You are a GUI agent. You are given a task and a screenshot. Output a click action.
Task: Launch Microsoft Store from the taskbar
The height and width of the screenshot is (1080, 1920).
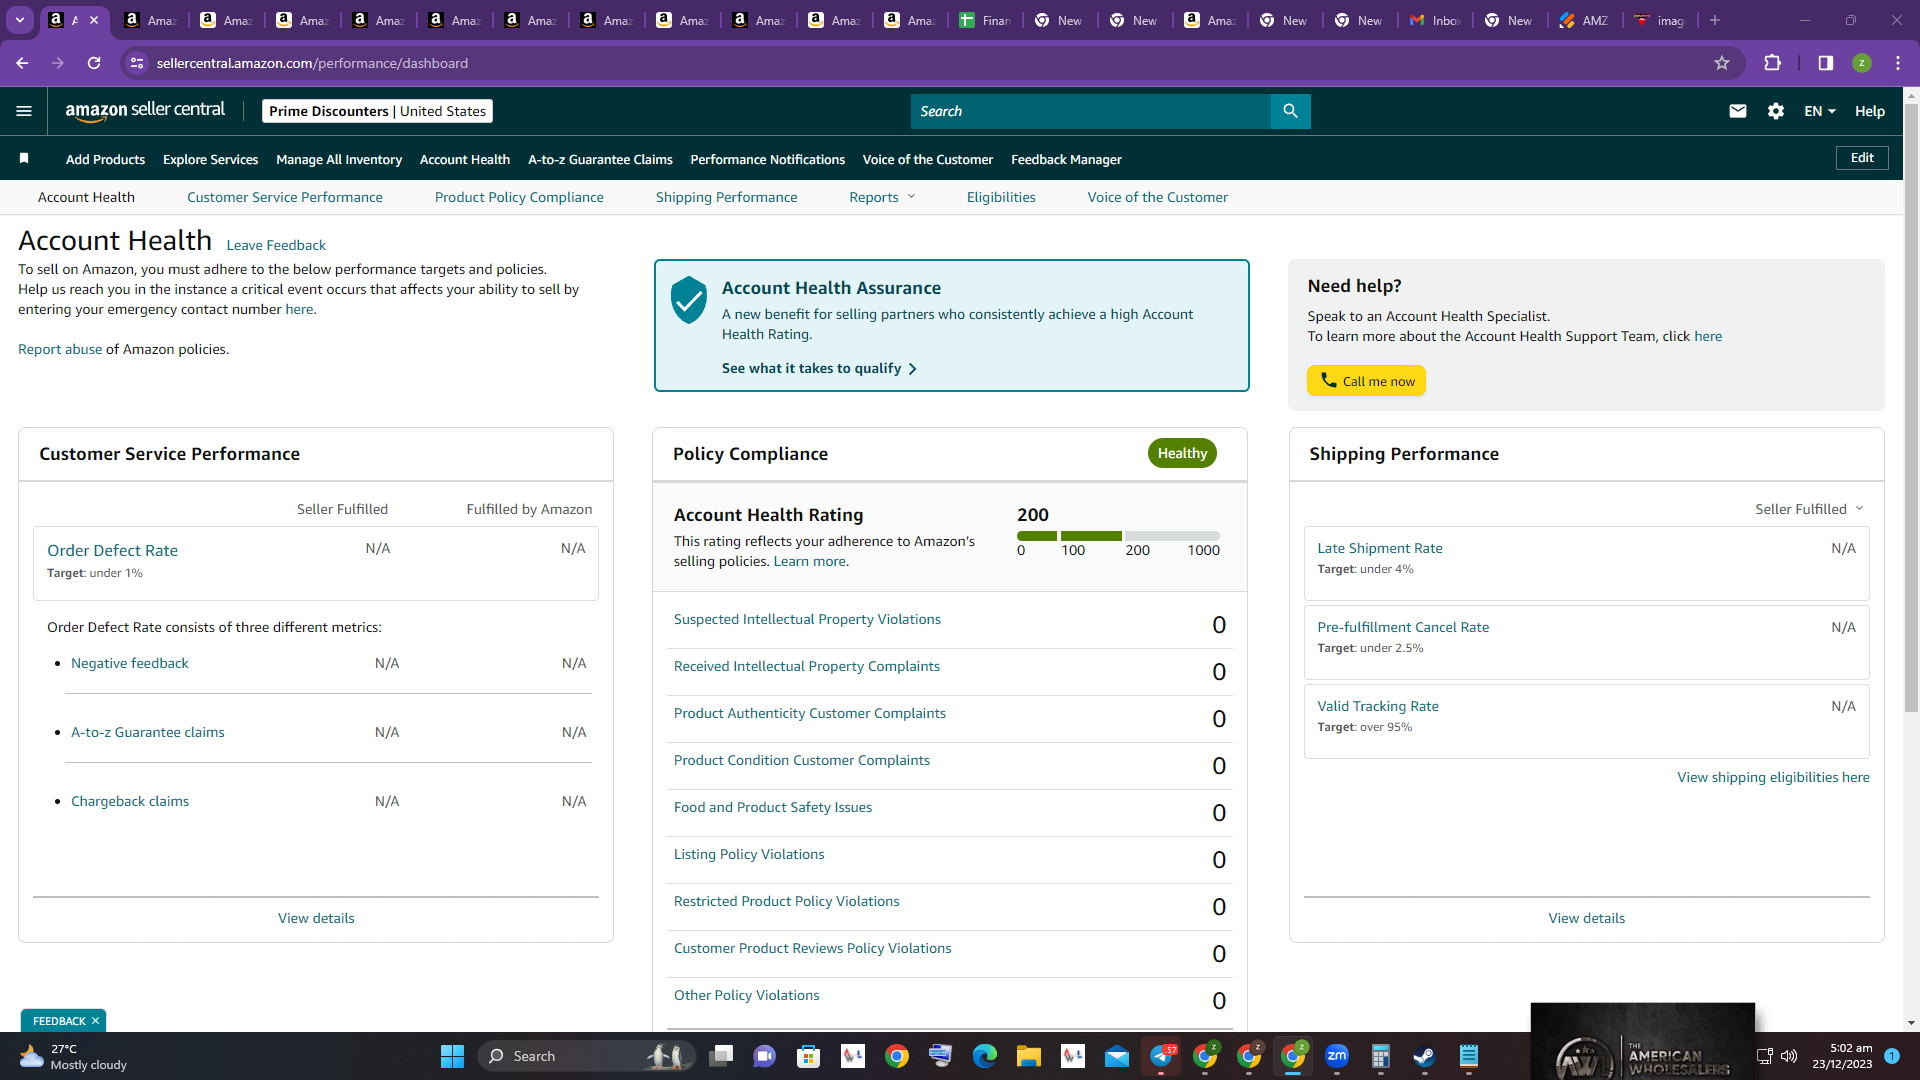click(x=809, y=1056)
